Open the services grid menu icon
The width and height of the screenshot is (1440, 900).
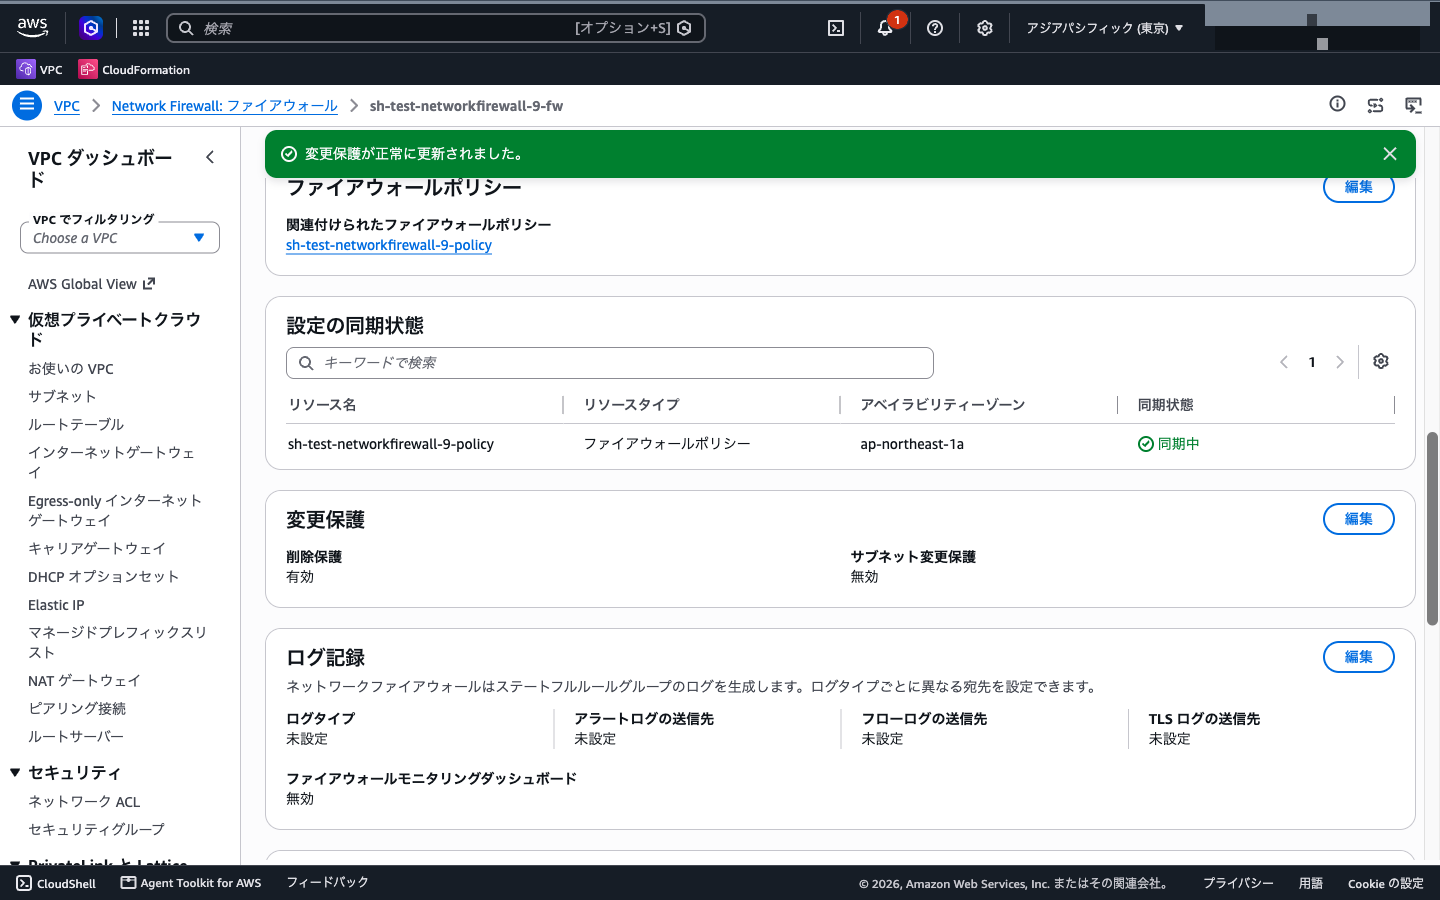click(x=141, y=28)
